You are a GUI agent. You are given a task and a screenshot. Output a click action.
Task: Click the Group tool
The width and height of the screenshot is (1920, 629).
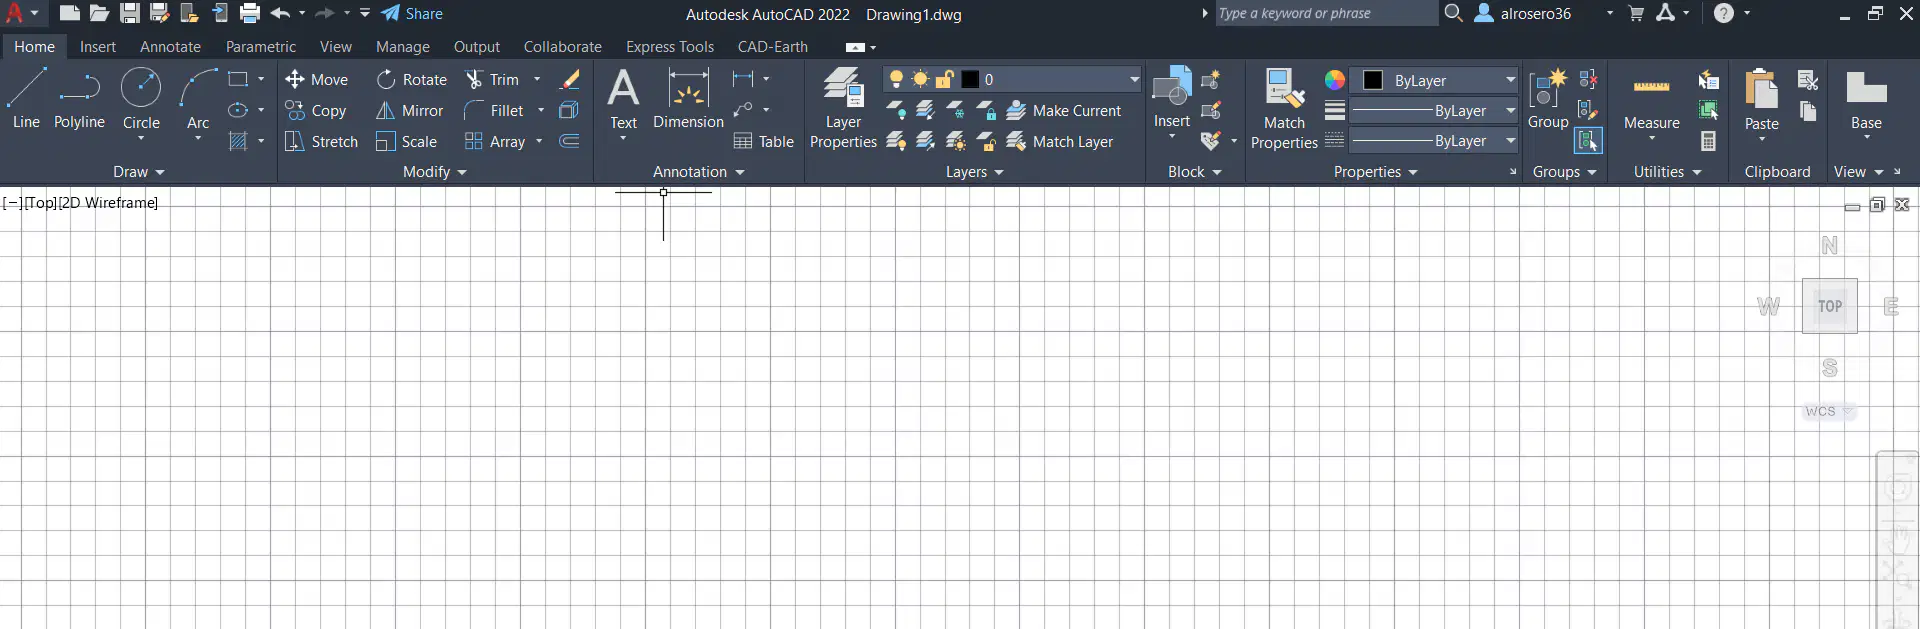(x=1548, y=99)
